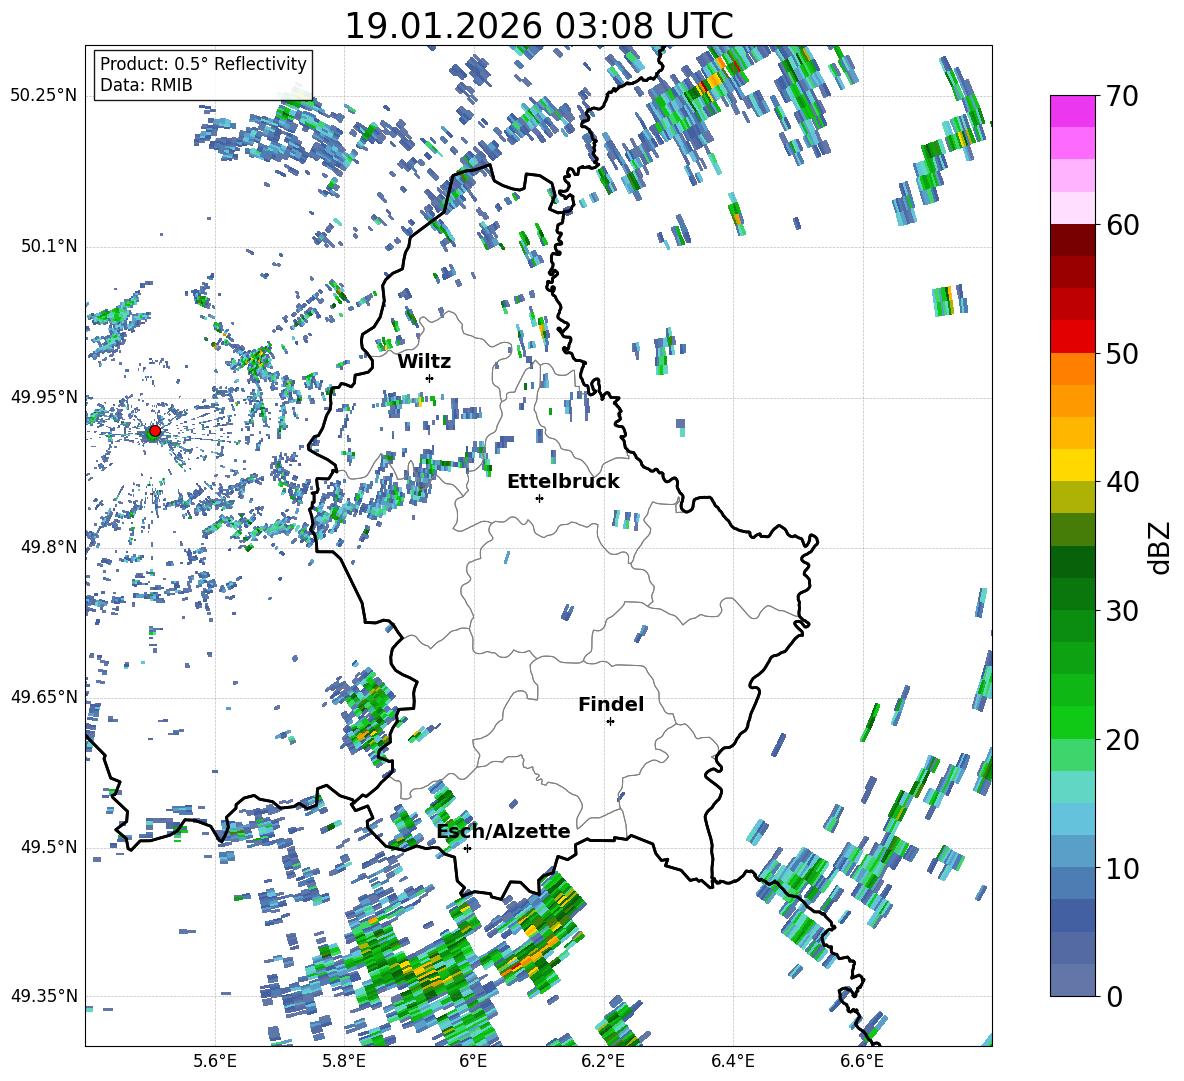The height and width of the screenshot is (1081, 1184).
Task: Click the 60 colorbar tick label
Action: click(1121, 225)
